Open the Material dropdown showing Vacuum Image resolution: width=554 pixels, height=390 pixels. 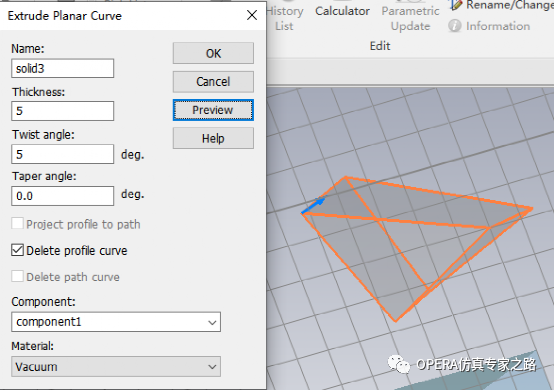tap(116, 367)
